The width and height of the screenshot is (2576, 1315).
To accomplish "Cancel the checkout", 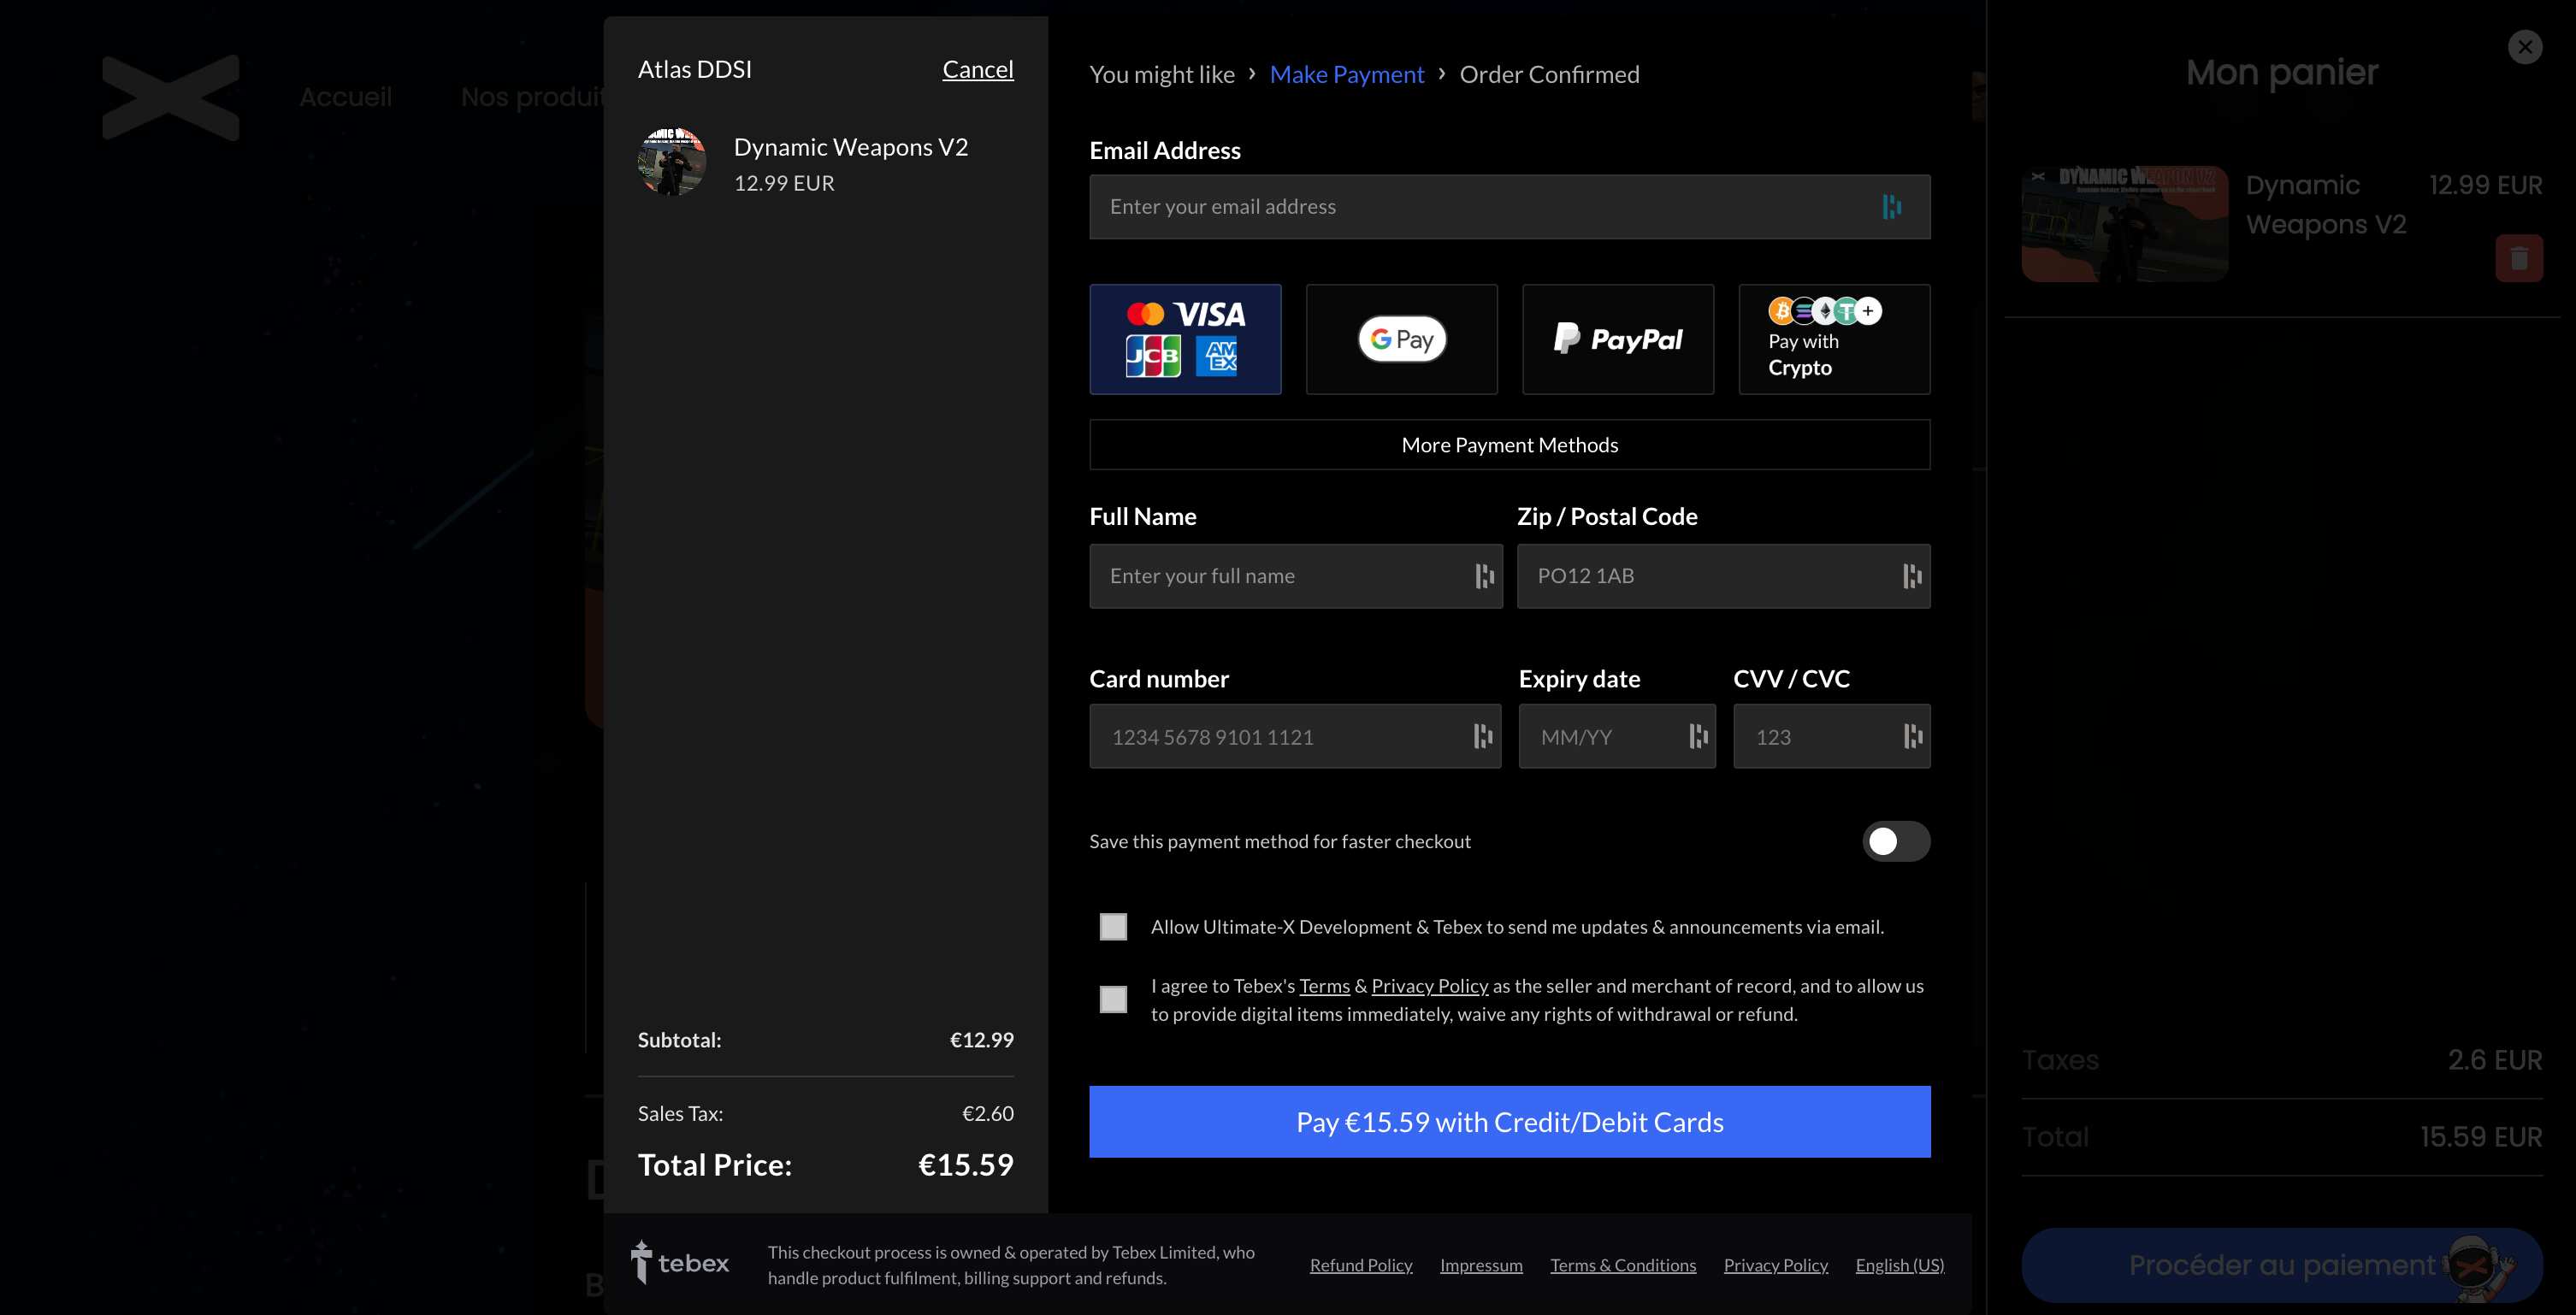I will click(x=977, y=69).
